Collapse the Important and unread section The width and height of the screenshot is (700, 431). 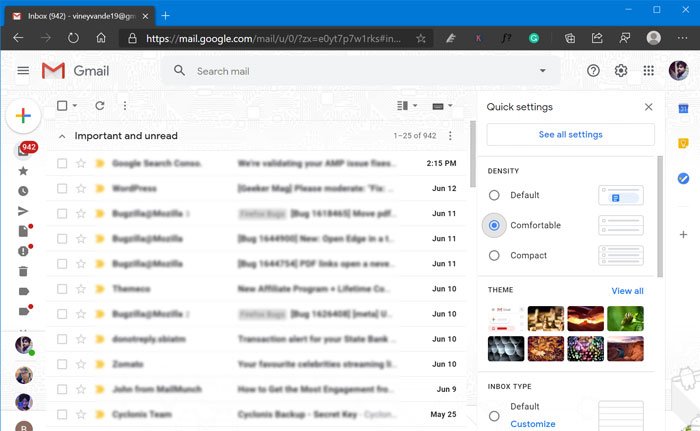tap(62, 136)
